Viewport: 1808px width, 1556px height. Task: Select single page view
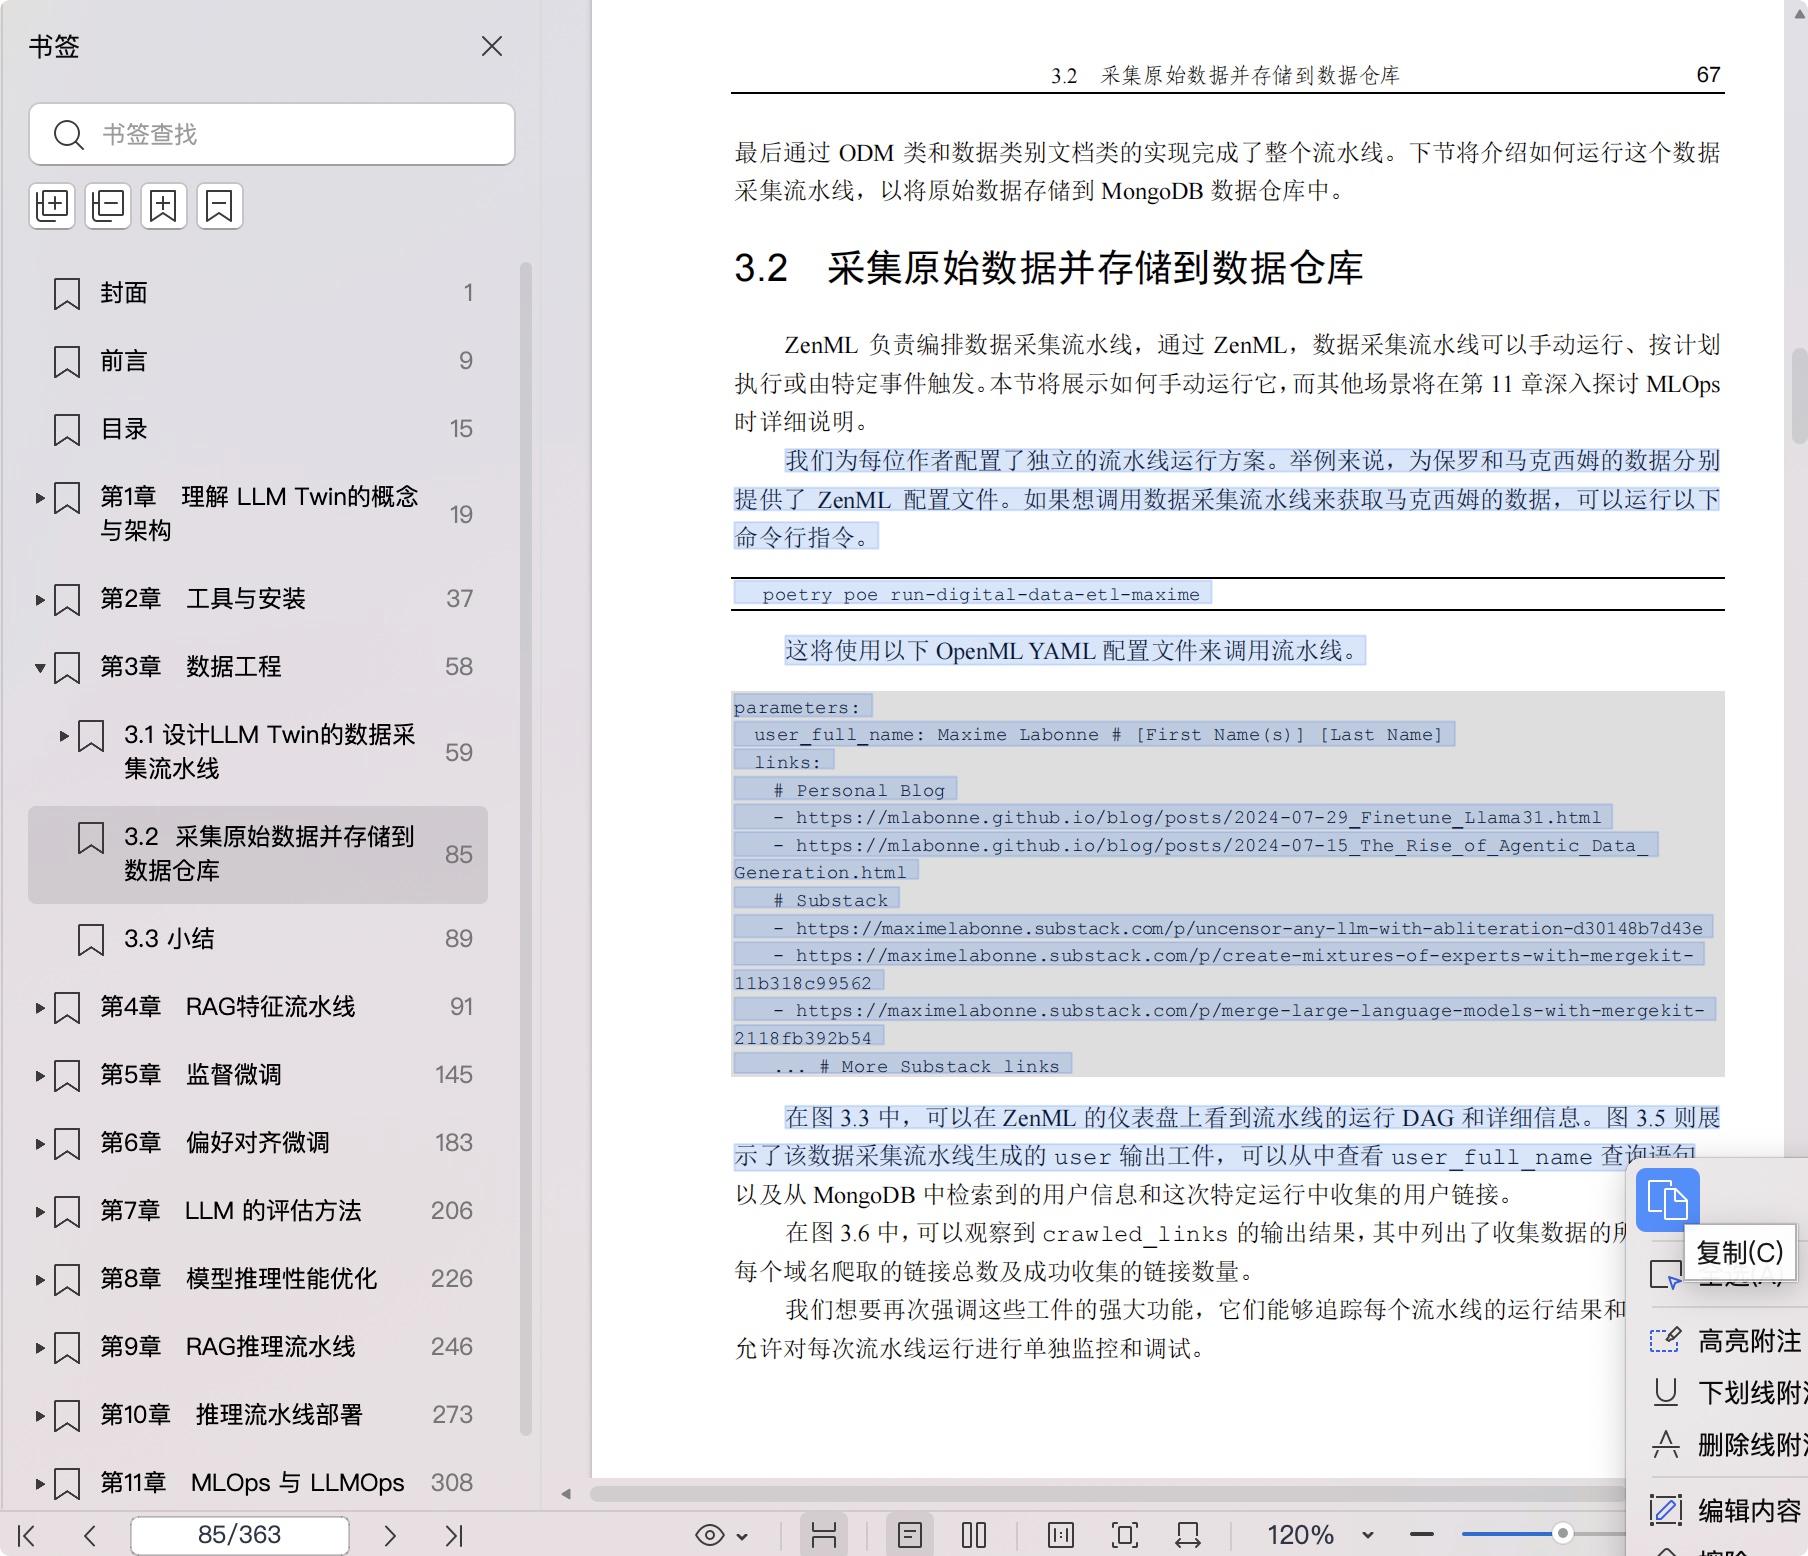click(x=910, y=1535)
